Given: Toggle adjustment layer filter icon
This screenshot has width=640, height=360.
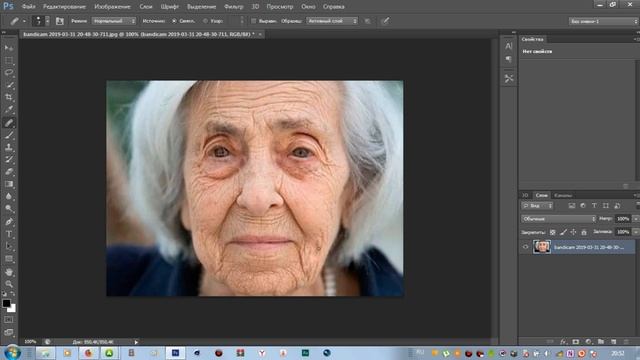Looking at the screenshot, I should pyautogui.click(x=583, y=206).
